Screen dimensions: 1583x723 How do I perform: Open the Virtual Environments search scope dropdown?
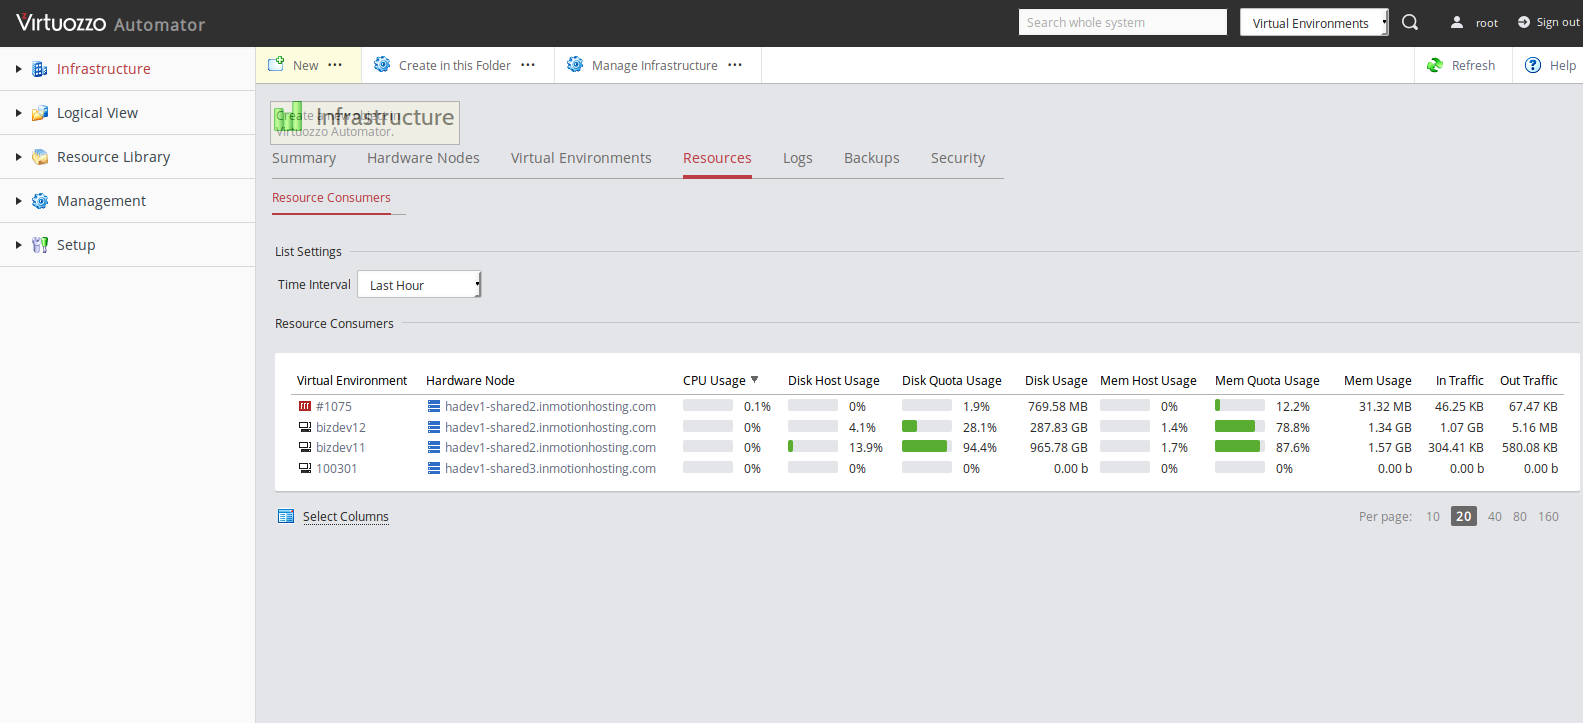pos(1313,23)
